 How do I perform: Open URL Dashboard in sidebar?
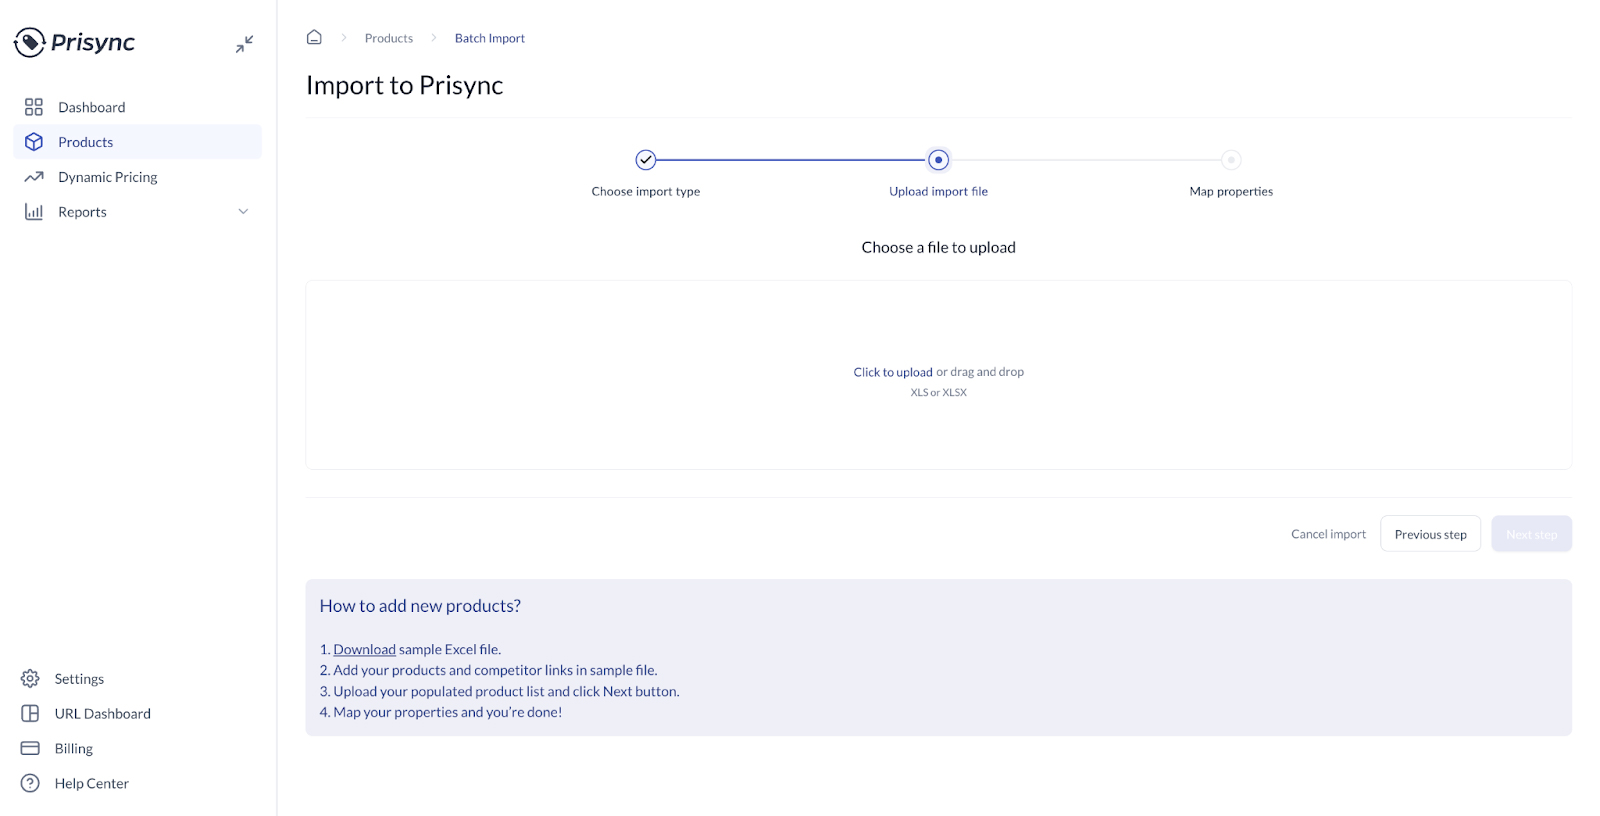coord(102,714)
